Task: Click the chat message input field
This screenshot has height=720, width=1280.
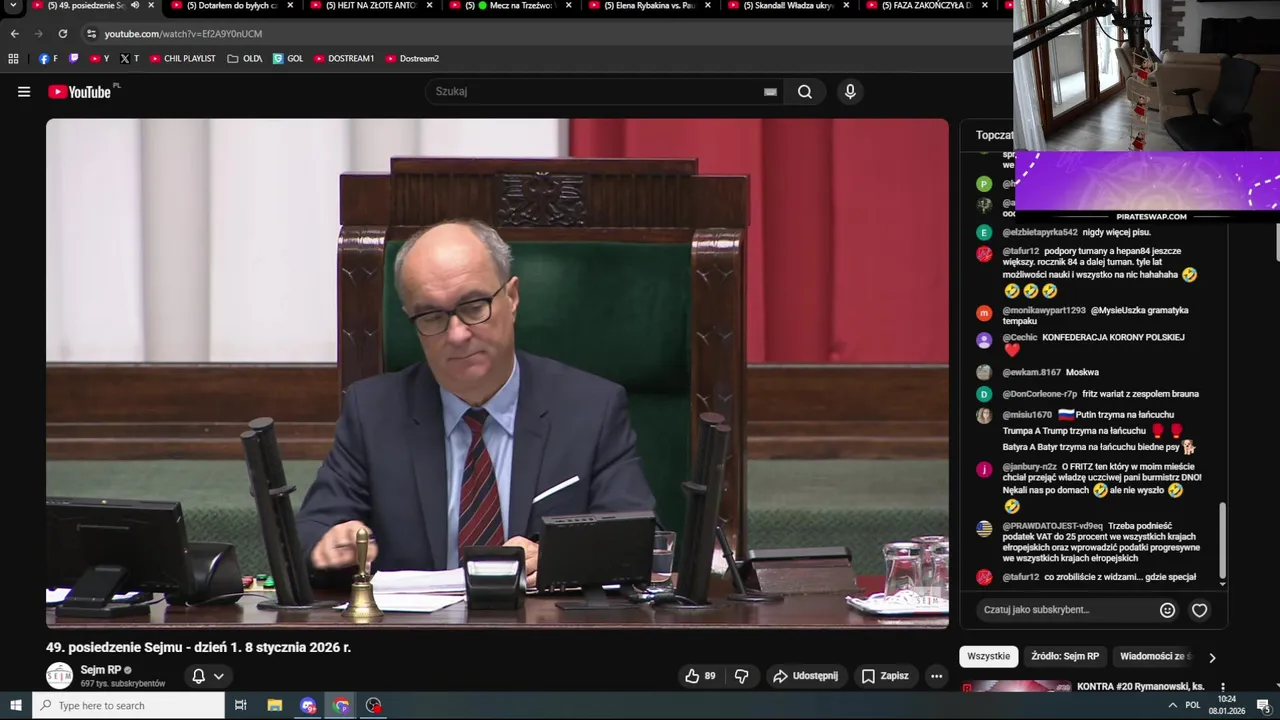Action: click(1065, 610)
